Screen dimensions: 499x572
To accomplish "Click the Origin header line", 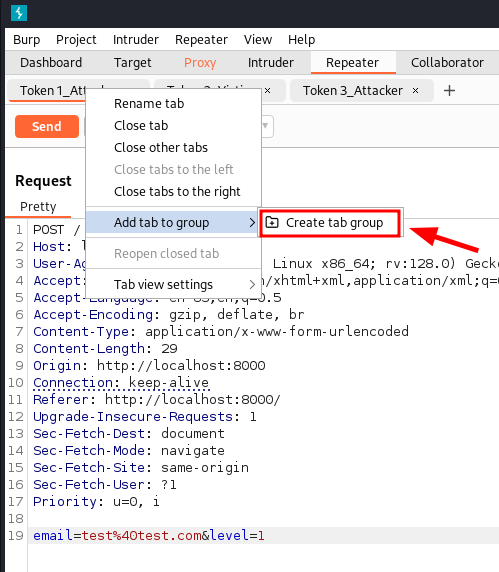I will pyautogui.click(x=149, y=366).
